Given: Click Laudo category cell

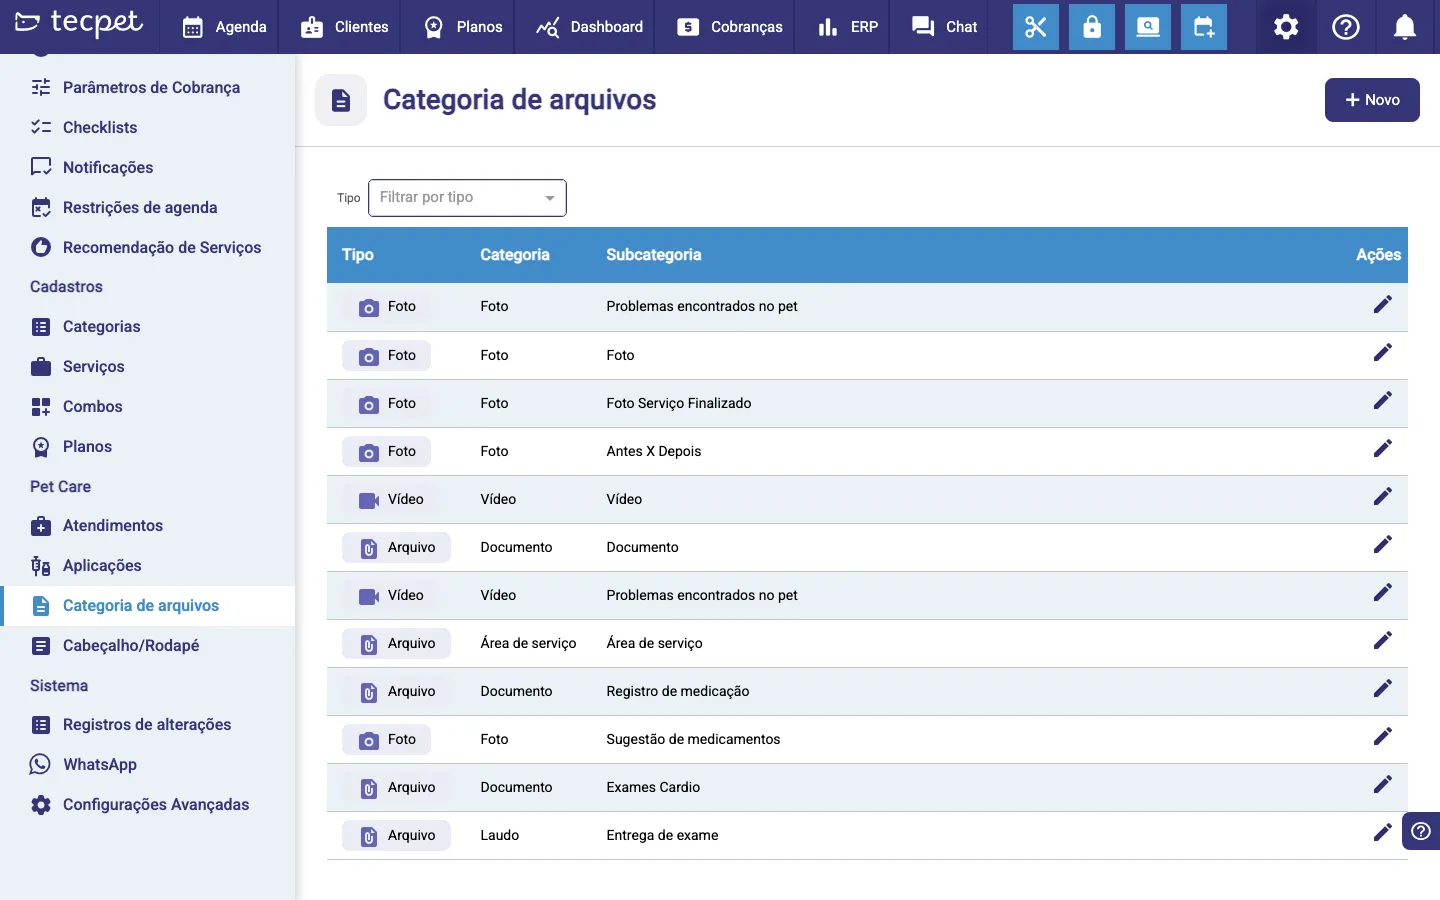Looking at the screenshot, I should tap(500, 835).
